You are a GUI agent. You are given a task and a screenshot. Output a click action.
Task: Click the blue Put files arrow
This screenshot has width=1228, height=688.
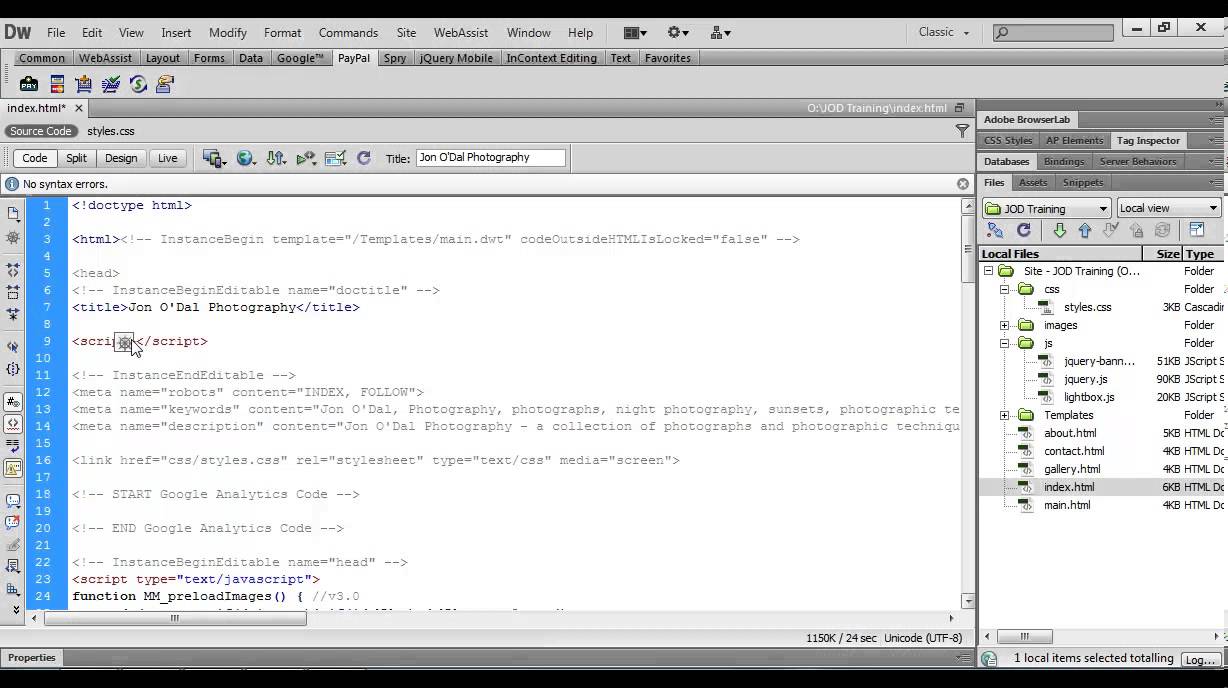click(x=1085, y=231)
